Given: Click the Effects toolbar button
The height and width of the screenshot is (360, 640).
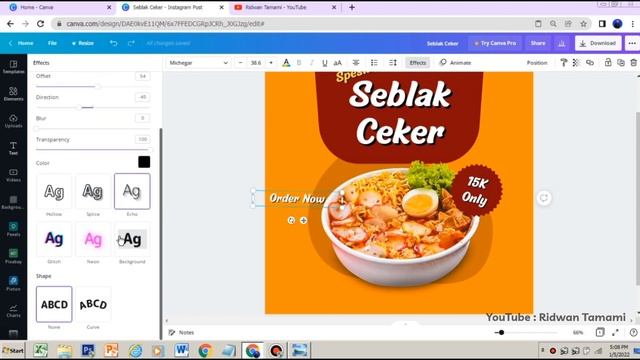Looking at the screenshot, I should coord(418,62).
